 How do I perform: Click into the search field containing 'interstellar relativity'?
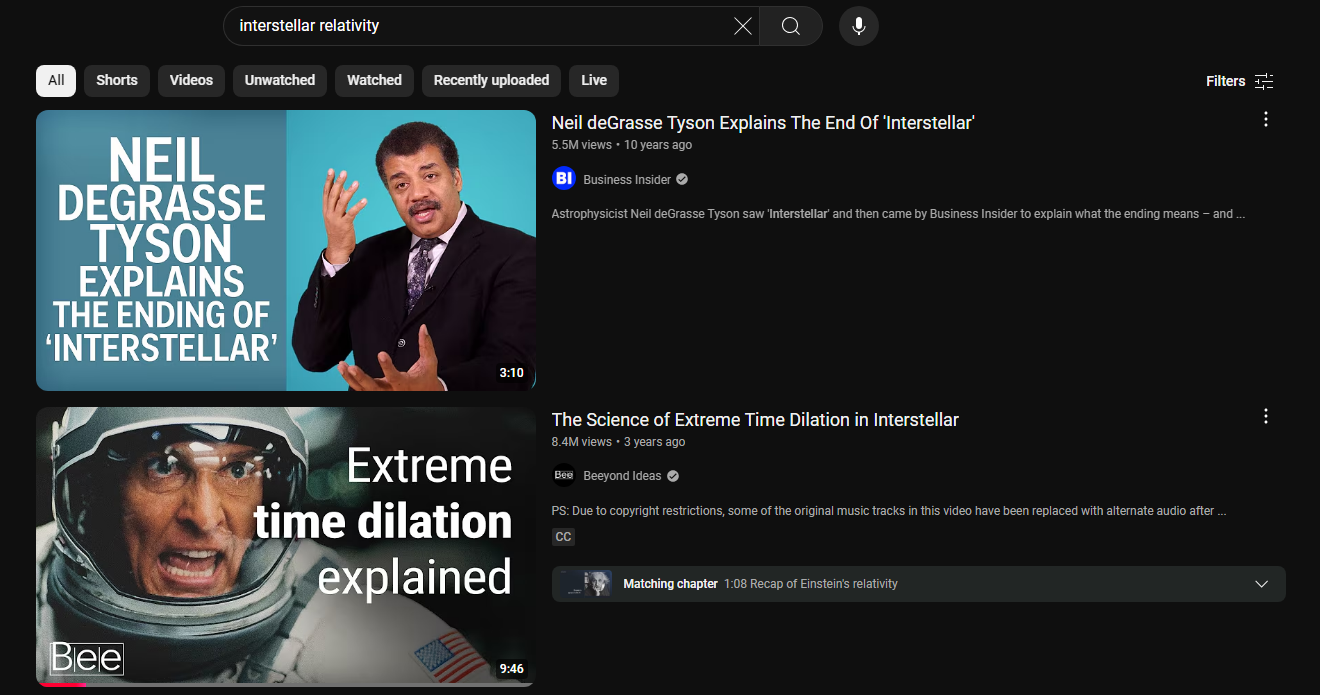pyautogui.click(x=480, y=26)
